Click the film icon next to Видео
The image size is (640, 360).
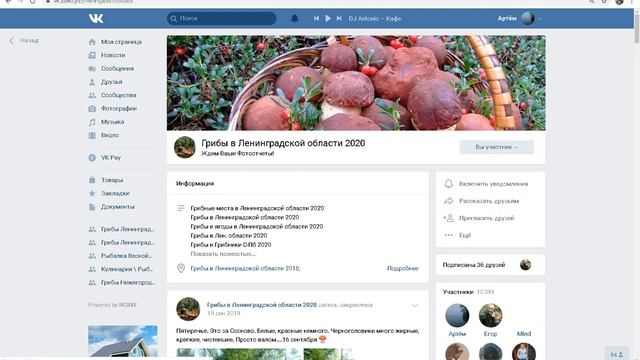point(92,135)
